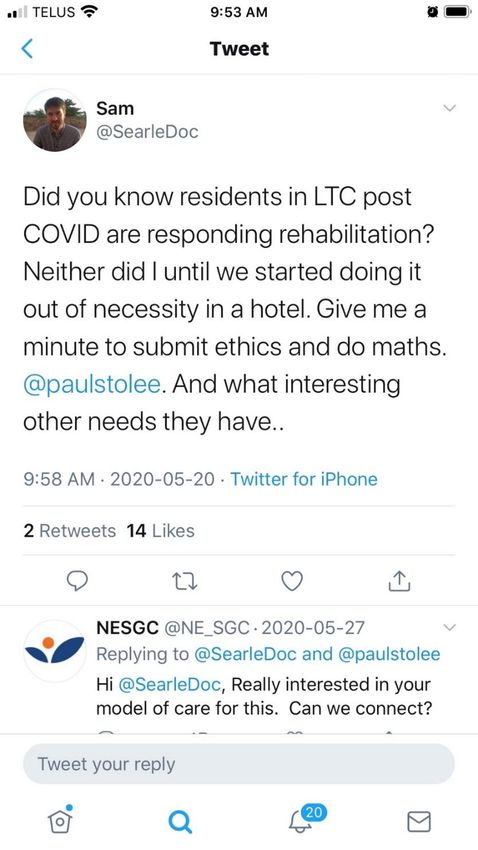The width and height of the screenshot is (478, 850).
Task: Expand options chevron on Sam's tweet
Action: tap(449, 108)
